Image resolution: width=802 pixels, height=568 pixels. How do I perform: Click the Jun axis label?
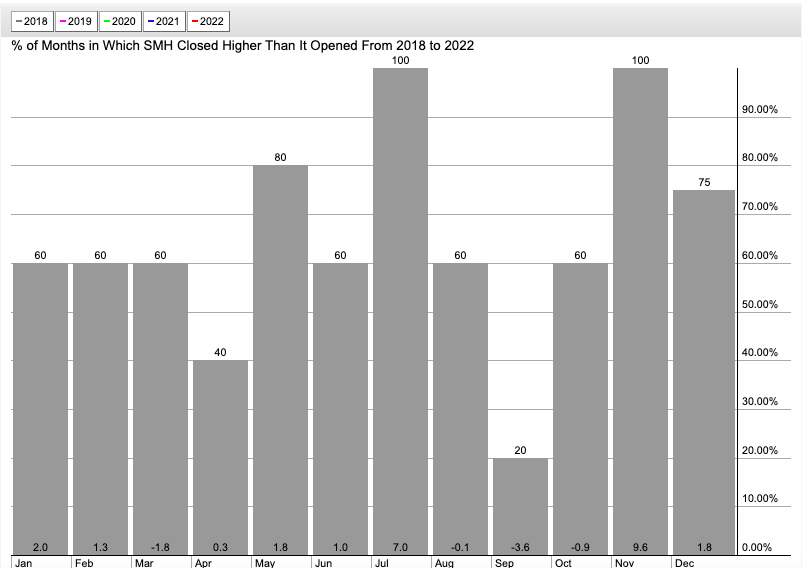pos(323,563)
